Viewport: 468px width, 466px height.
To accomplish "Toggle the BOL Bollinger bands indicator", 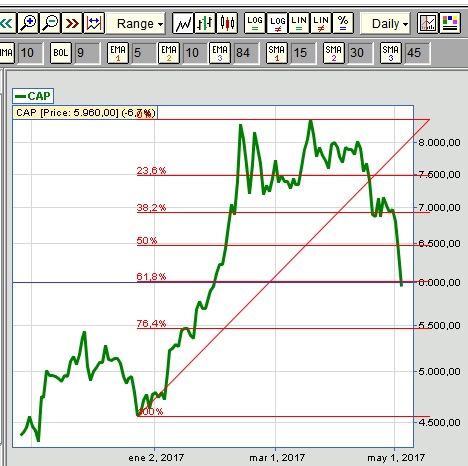I will point(61,53).
